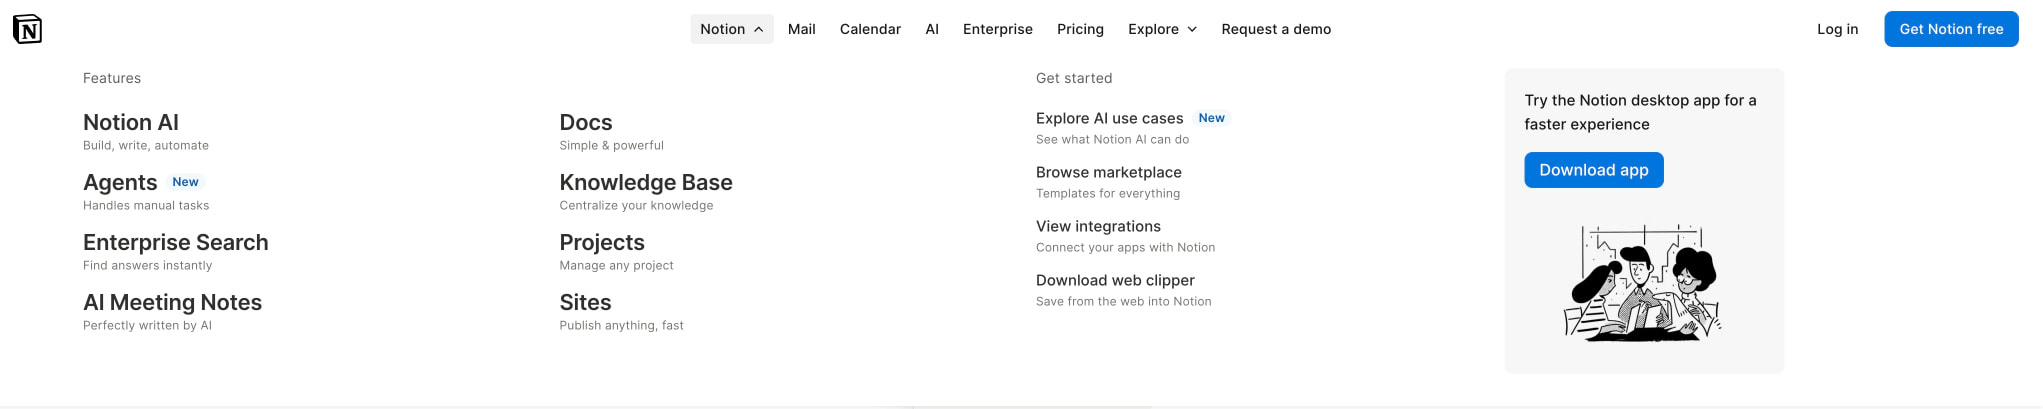The width and height of the screenshot is (2043, 409).
Task: Open the Knowledge Base feature
Action: coord(646,182)
